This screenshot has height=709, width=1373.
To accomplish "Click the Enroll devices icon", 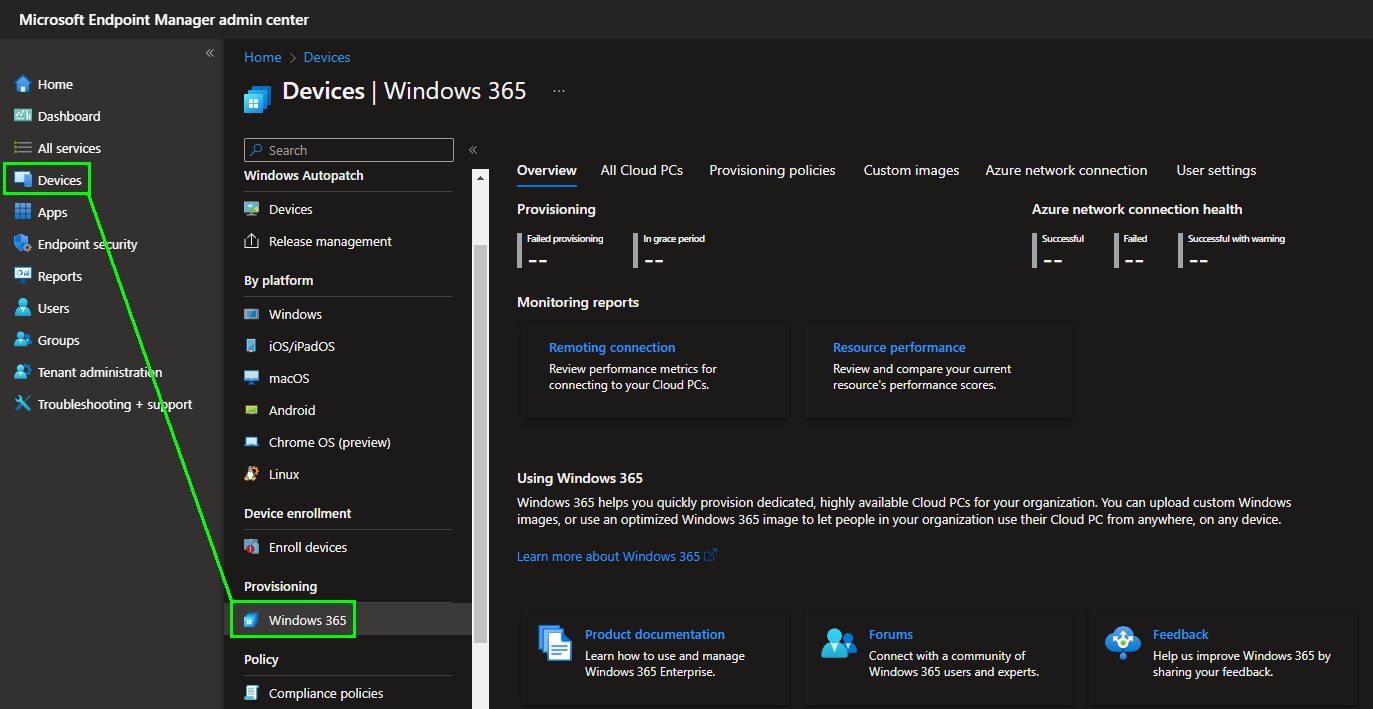I will tap(252, 547).
